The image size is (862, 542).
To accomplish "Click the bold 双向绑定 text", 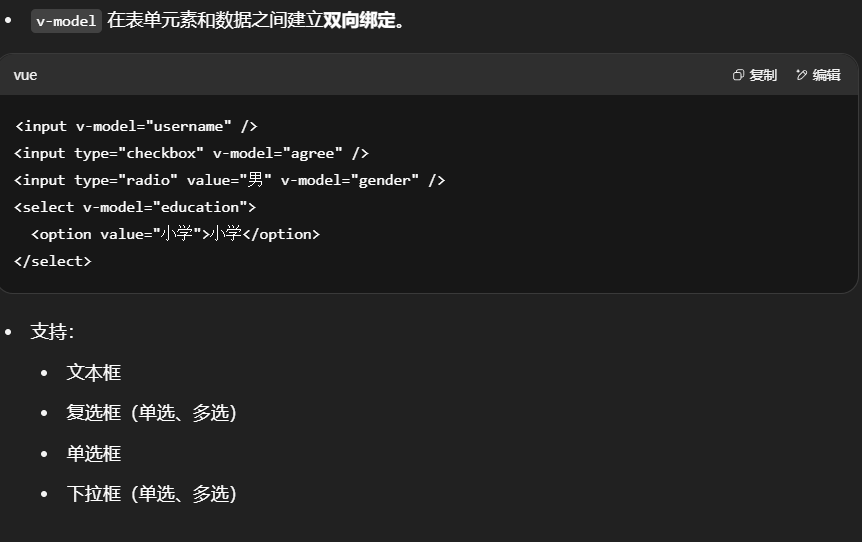I will coord(359,21).
